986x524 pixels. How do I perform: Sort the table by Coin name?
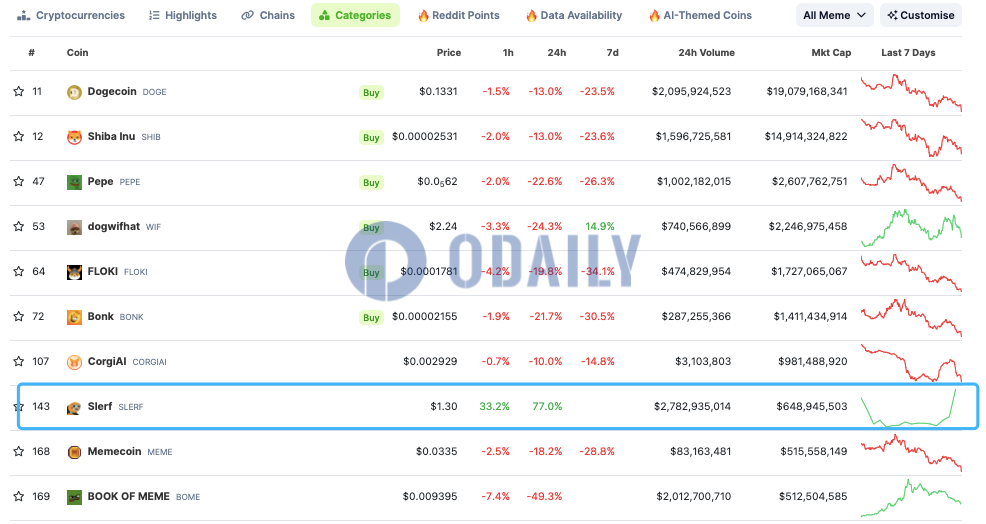(x=77, y=53)
